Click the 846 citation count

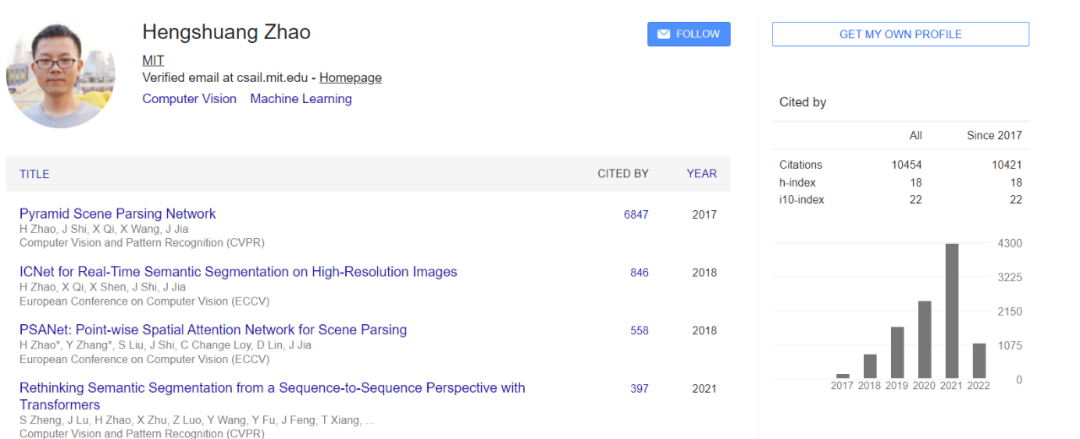[x=639, y=272]
